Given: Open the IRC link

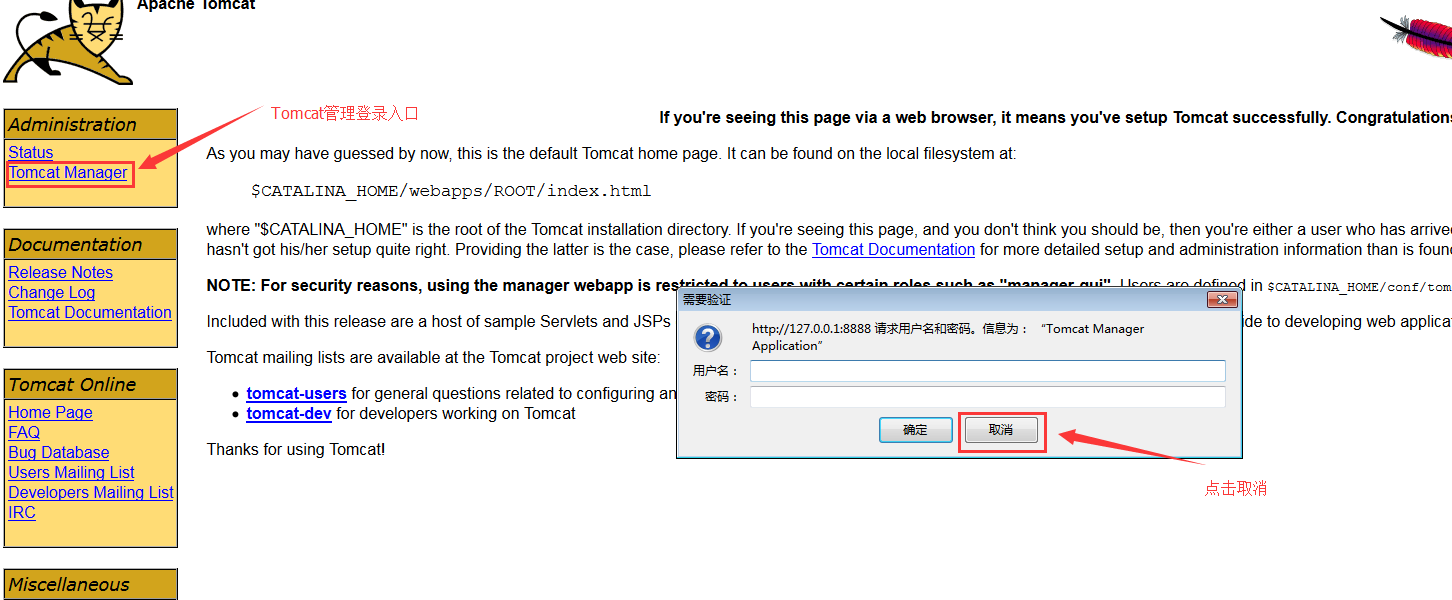Looking at the screenshot, I should [x=22, y=513].
